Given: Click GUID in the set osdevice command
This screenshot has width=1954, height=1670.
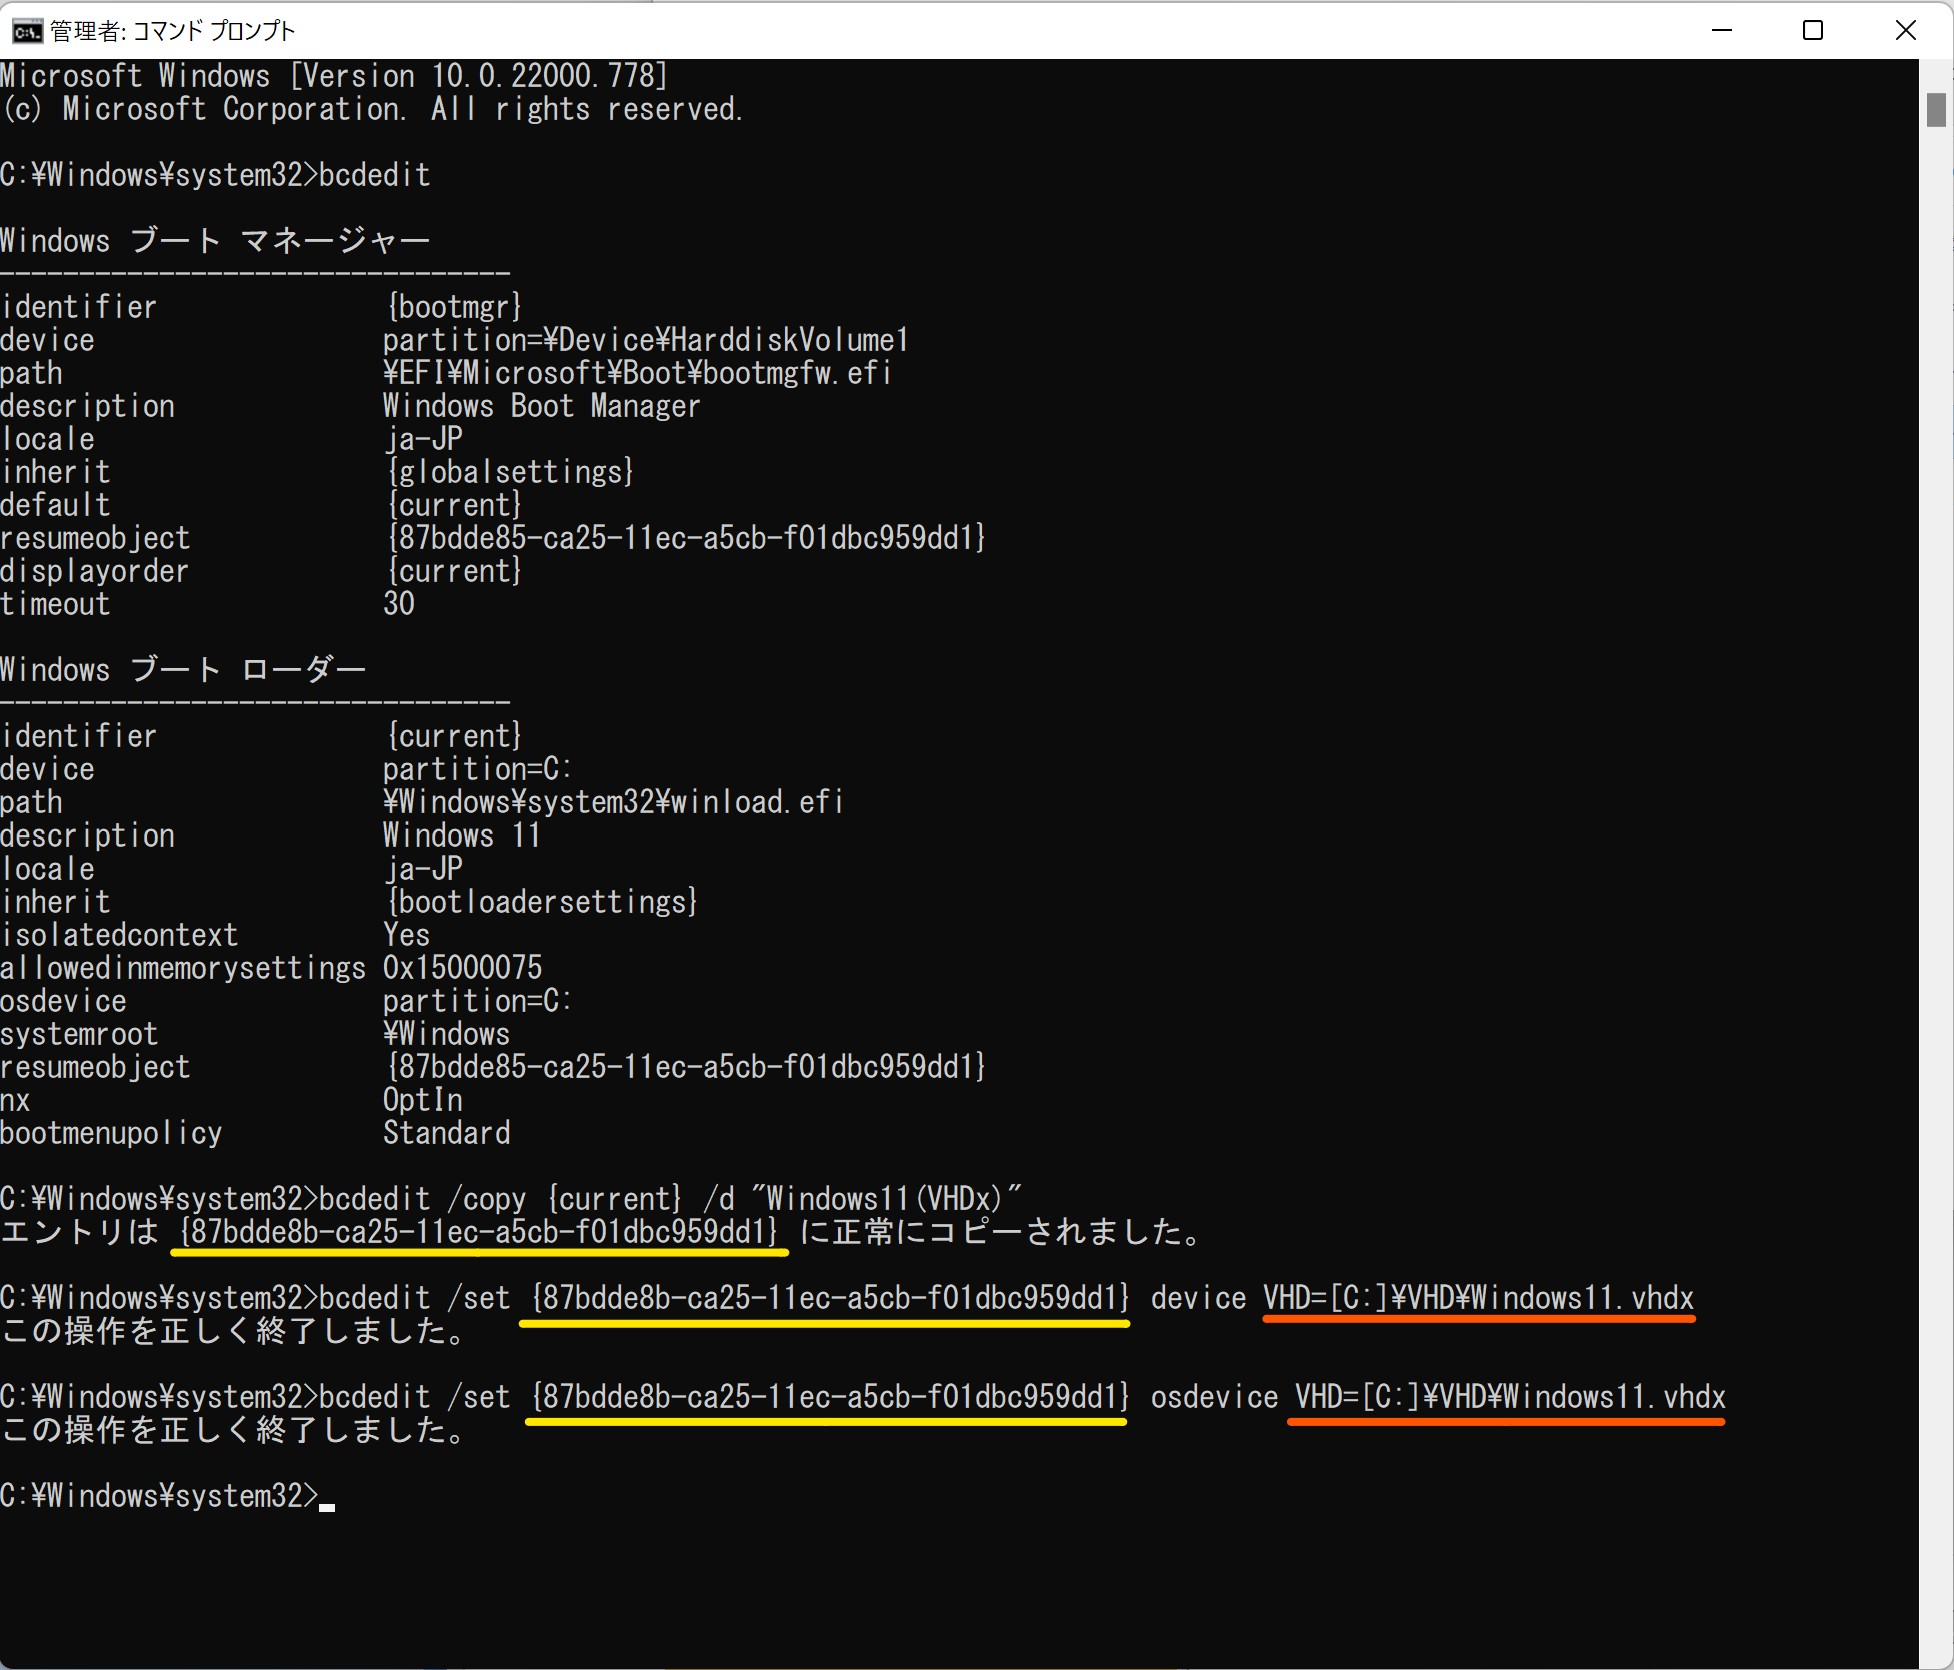Looking at the screenshot, I should [x=830, y=1397].
